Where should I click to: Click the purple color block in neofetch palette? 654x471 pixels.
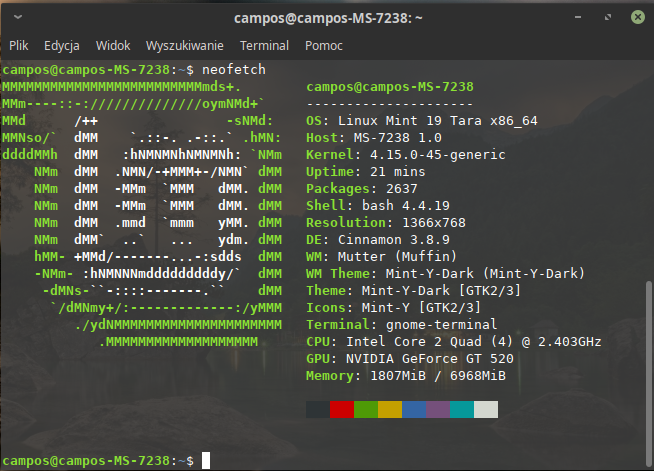(x=438, y=409)
